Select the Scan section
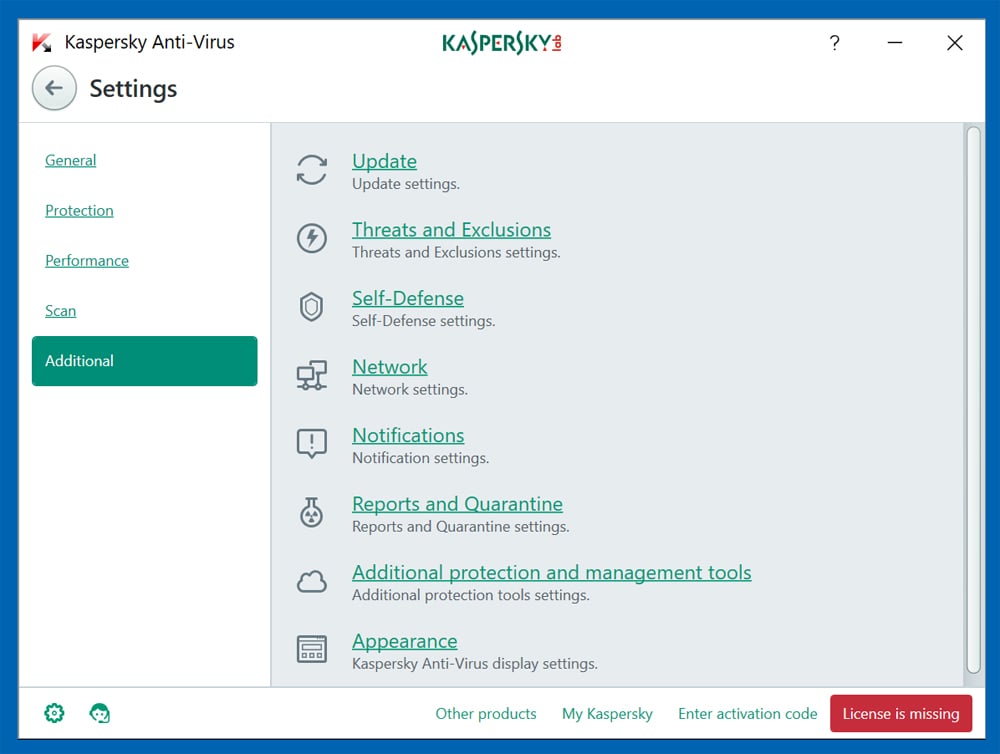Screen dimensions: 1000x754 (x=61, y=311)
